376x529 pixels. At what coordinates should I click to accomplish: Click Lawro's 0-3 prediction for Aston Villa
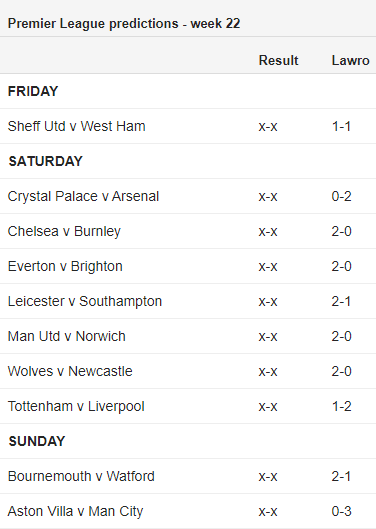click(x=341, y=511)
